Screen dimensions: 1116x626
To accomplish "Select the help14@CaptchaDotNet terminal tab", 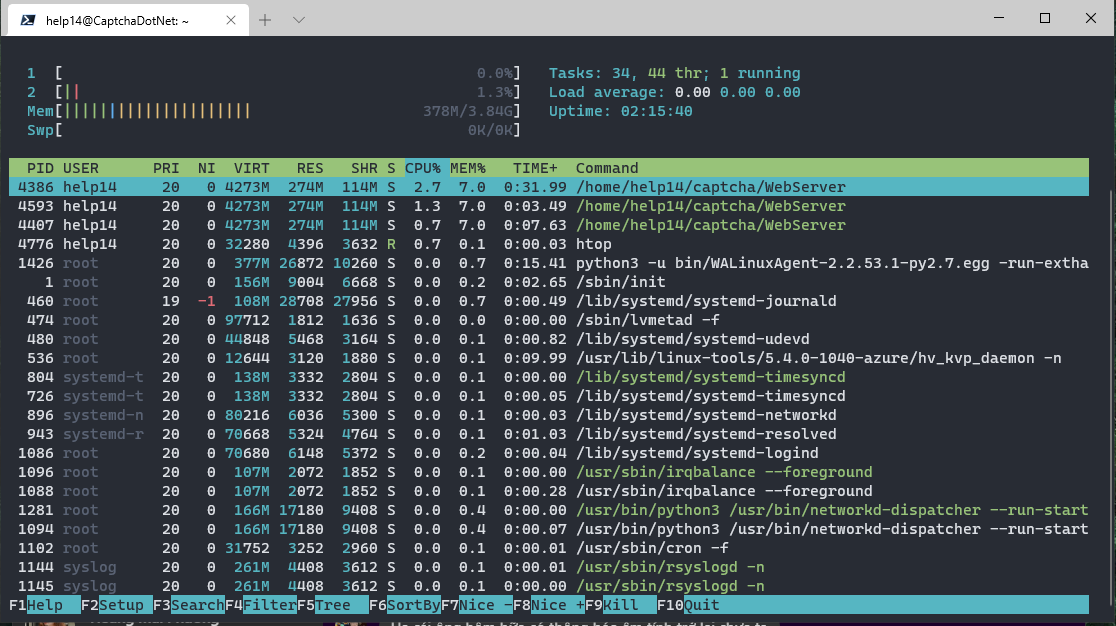I will (x=120, y=18).
